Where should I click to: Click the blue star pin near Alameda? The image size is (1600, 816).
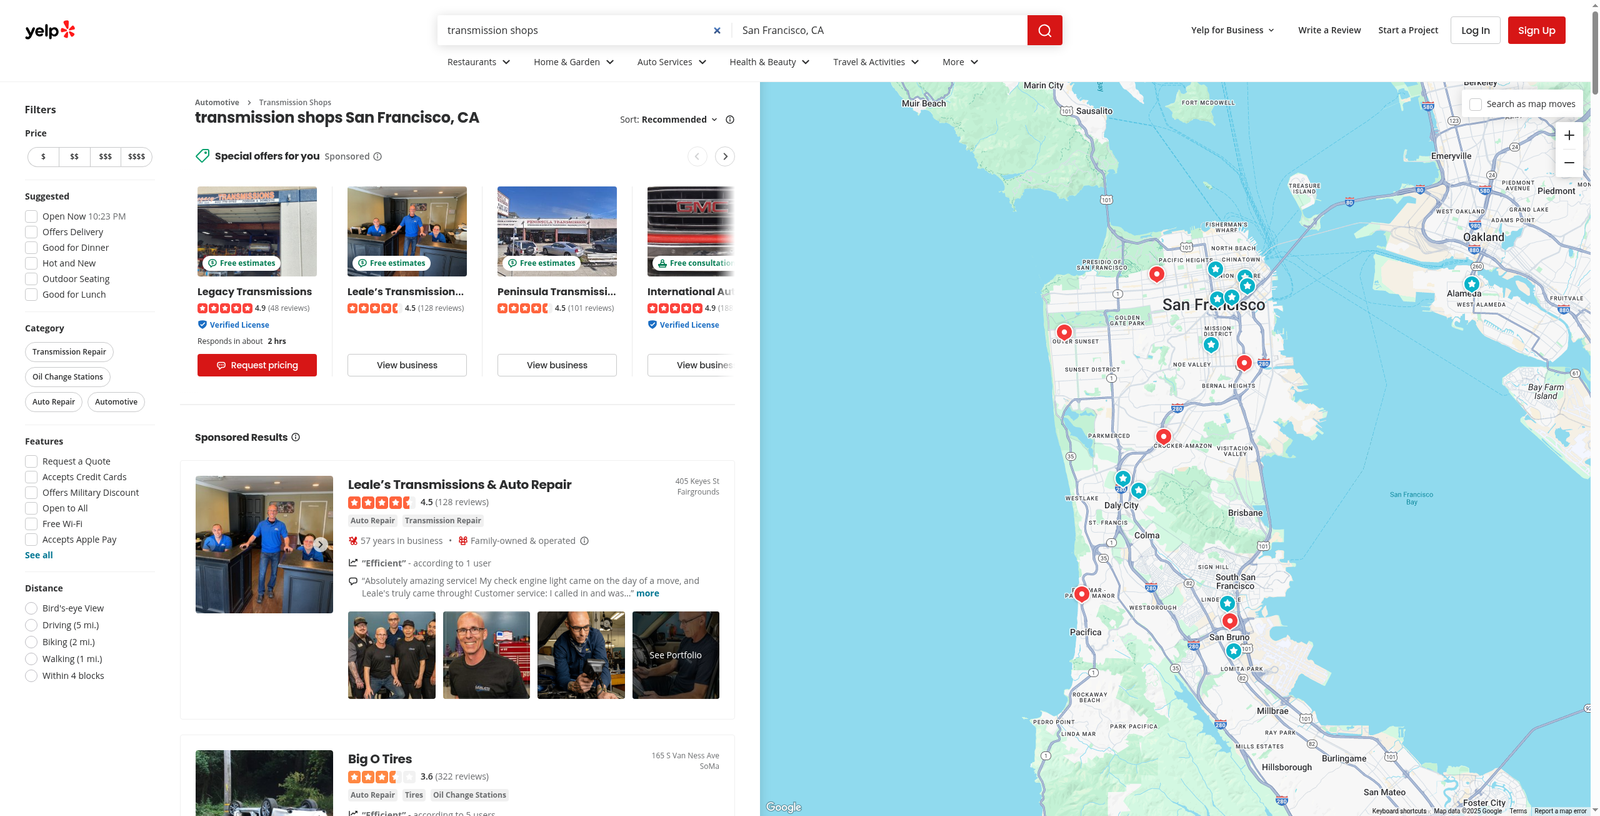point(1471,284)
